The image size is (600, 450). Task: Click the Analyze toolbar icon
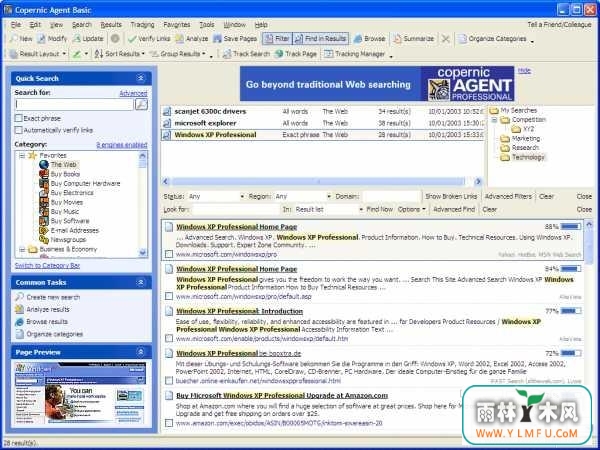point(179,39)
